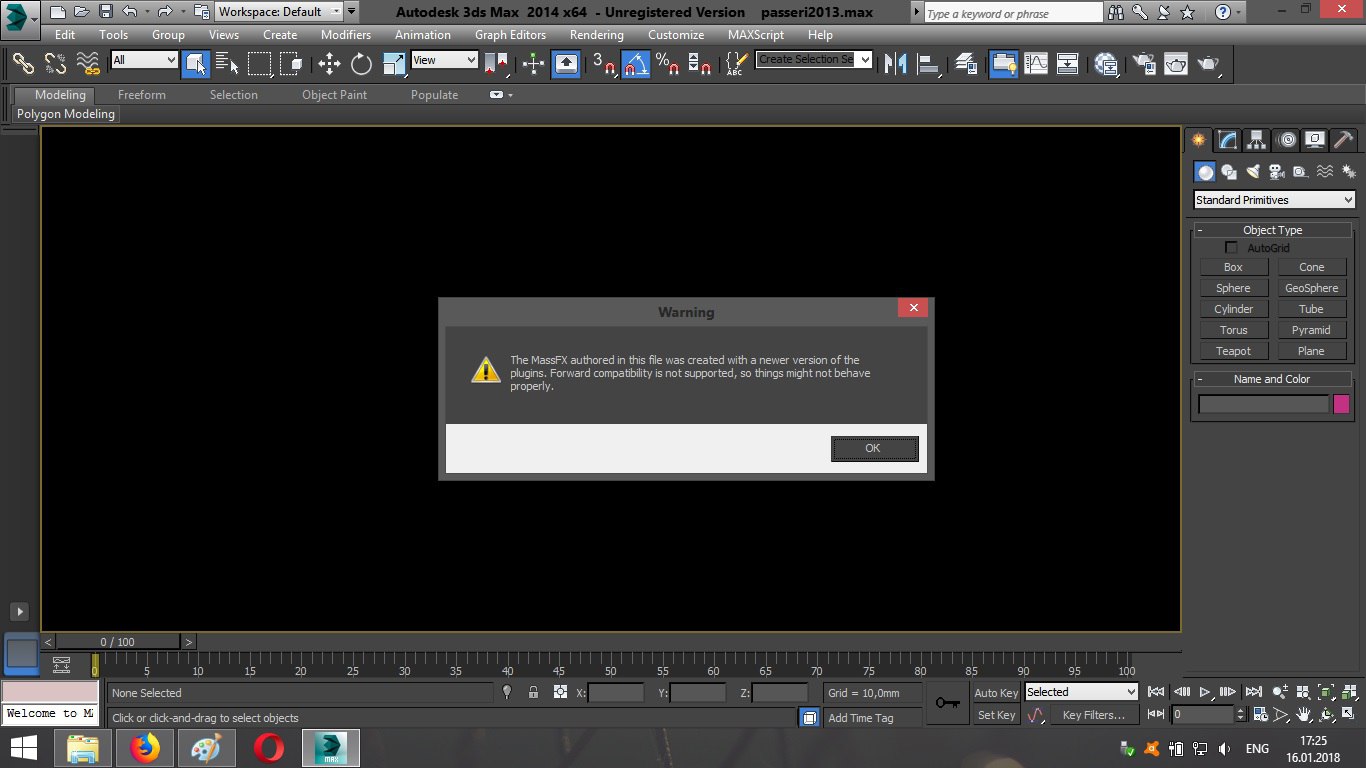Image resolution: width=1366 pixels, height=768 pixels.
Task: Toggle Percent Snap
Action: (x=668, y=64)
